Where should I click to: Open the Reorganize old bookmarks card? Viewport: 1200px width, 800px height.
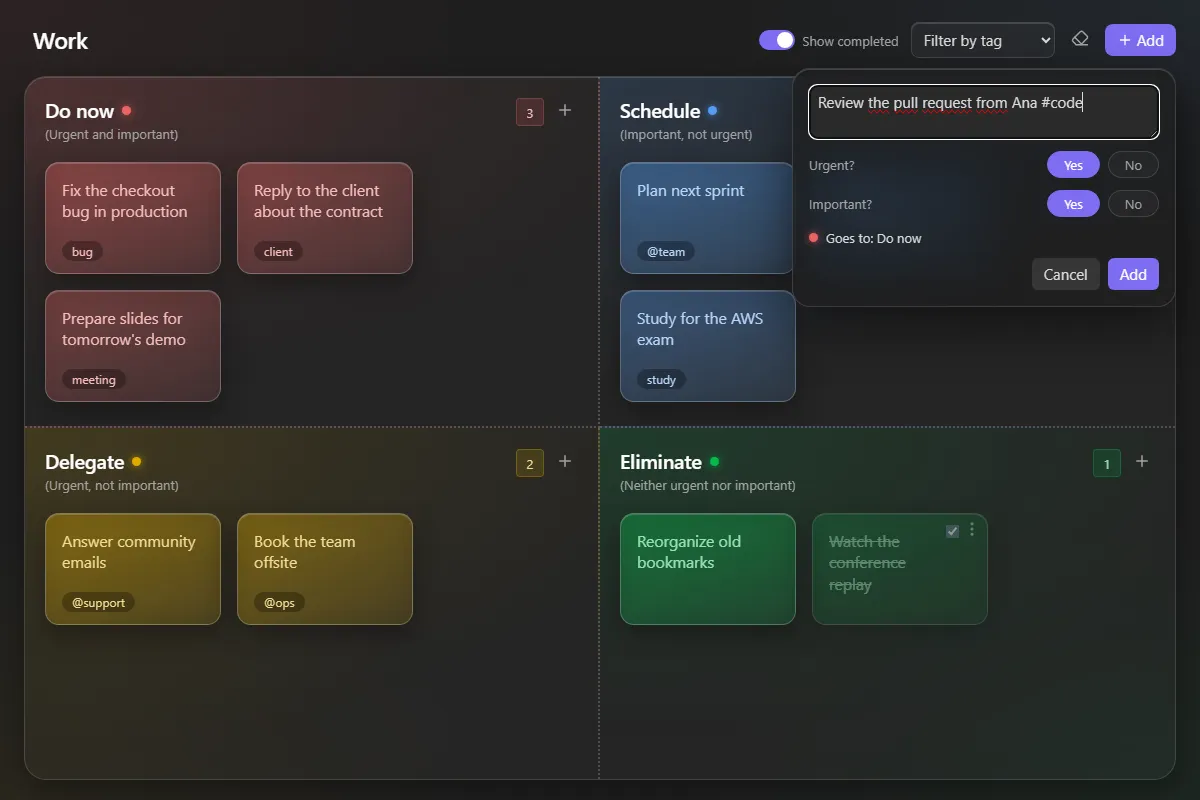pos(708,569)
